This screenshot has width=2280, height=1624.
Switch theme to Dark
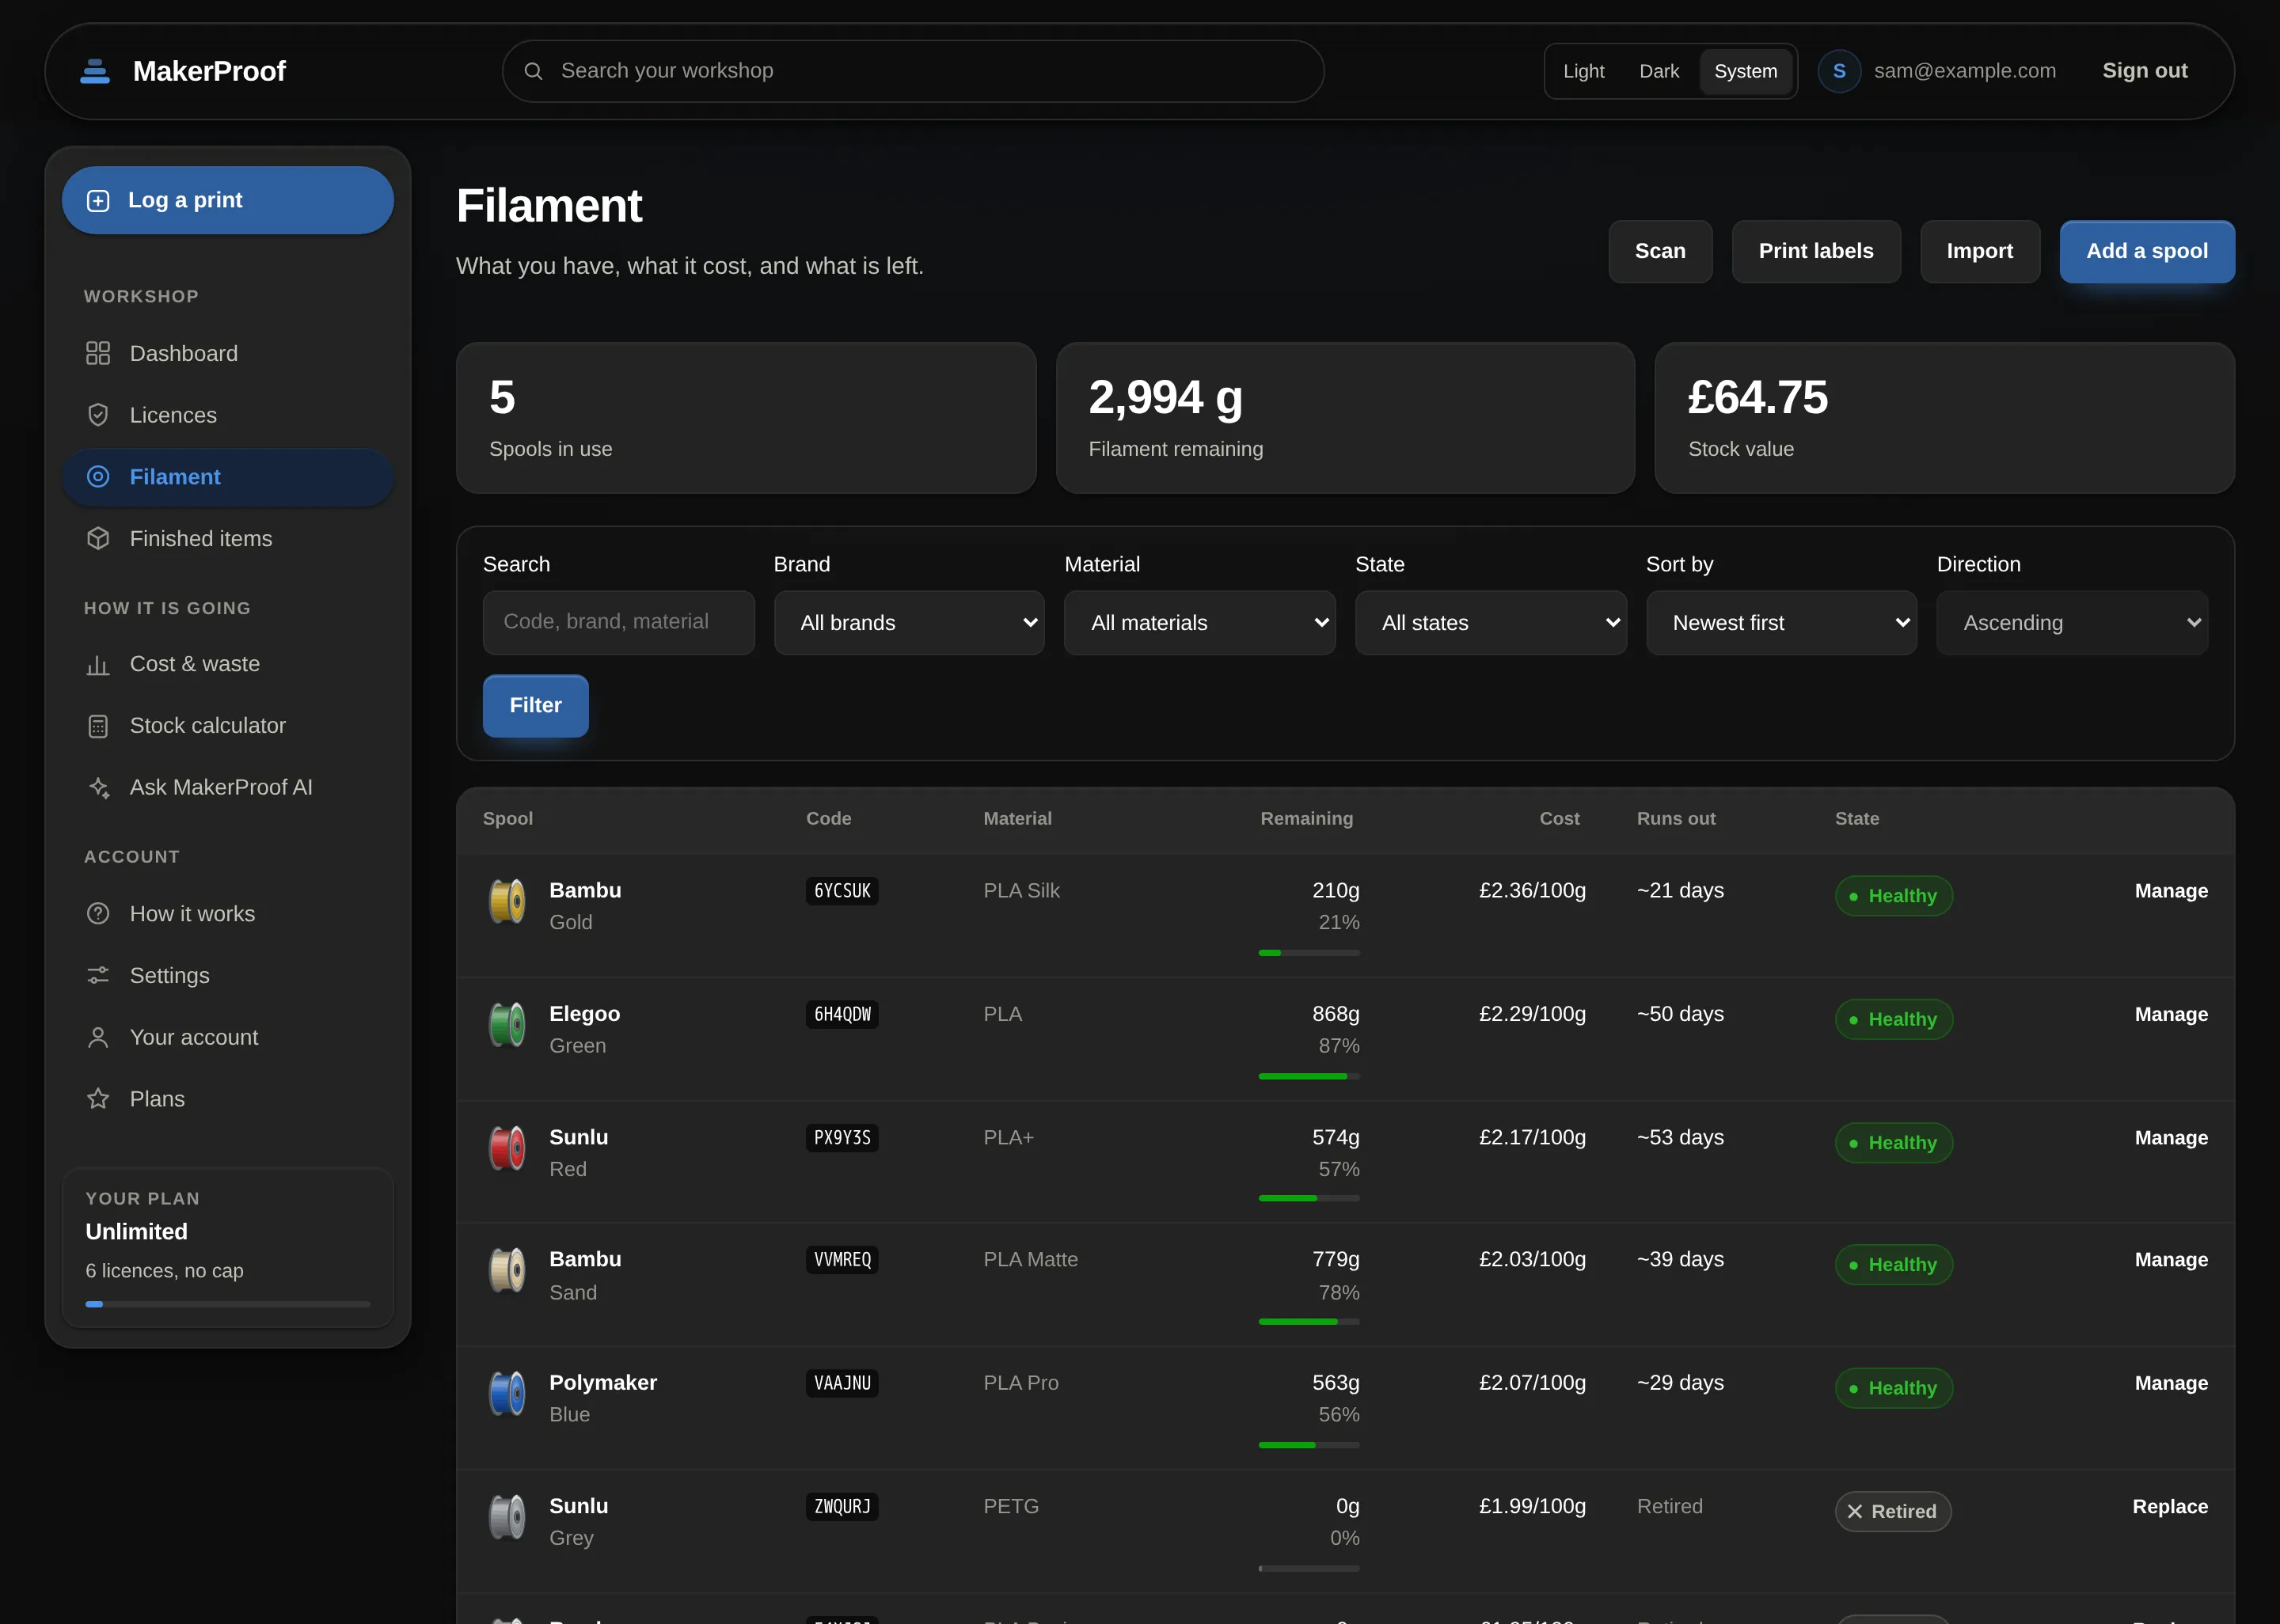coord(1659,71)
